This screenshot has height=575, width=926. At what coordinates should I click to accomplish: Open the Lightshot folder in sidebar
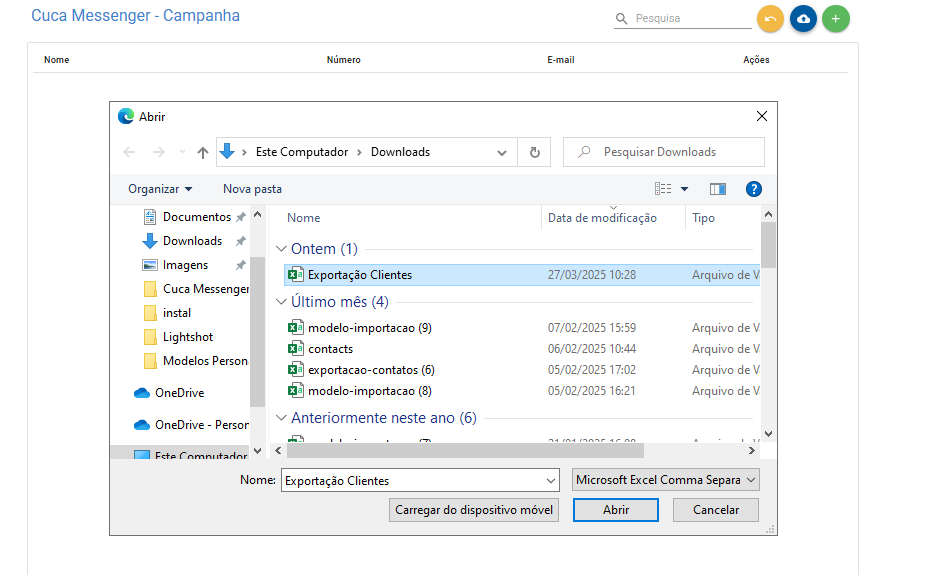[188, 337]
